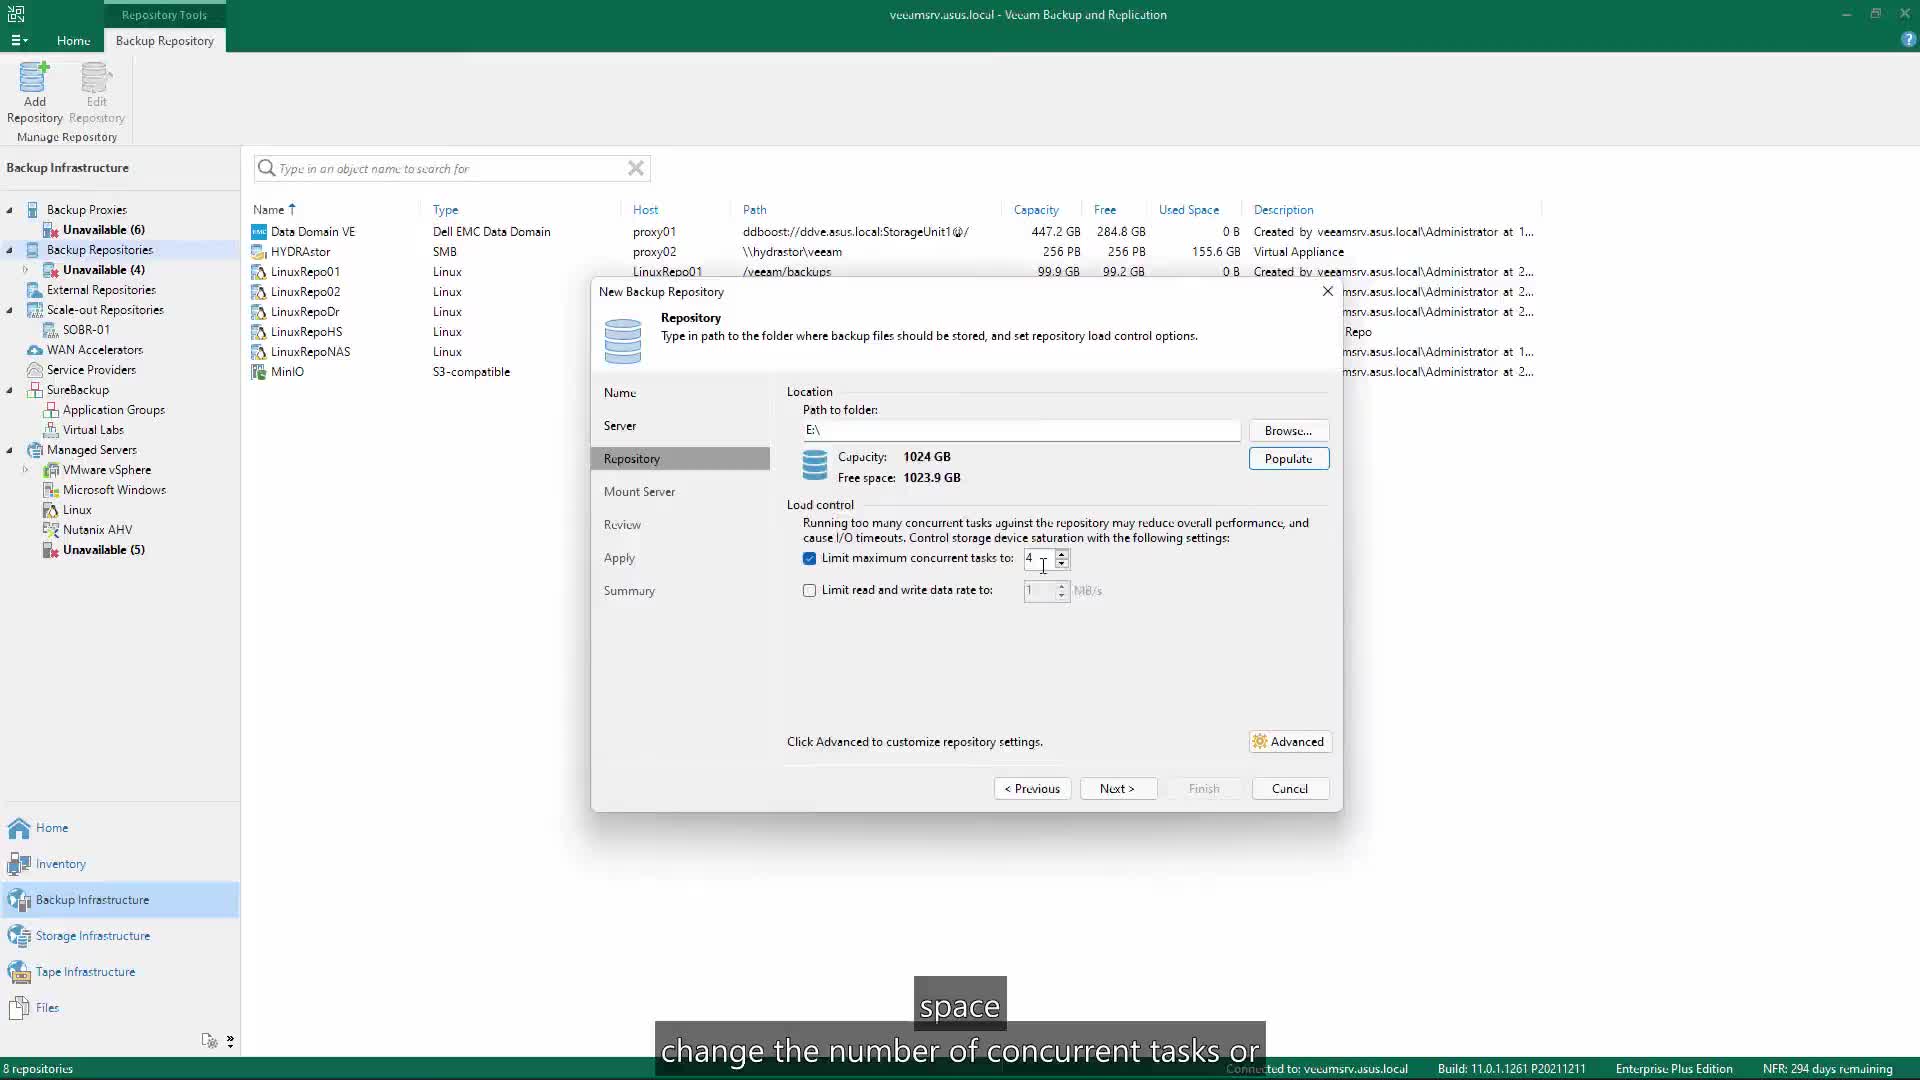Screen dimensions: 1920x1080
Task: Decrease concurrent tasks with down arrow
Action: [x=1062, y=564]
